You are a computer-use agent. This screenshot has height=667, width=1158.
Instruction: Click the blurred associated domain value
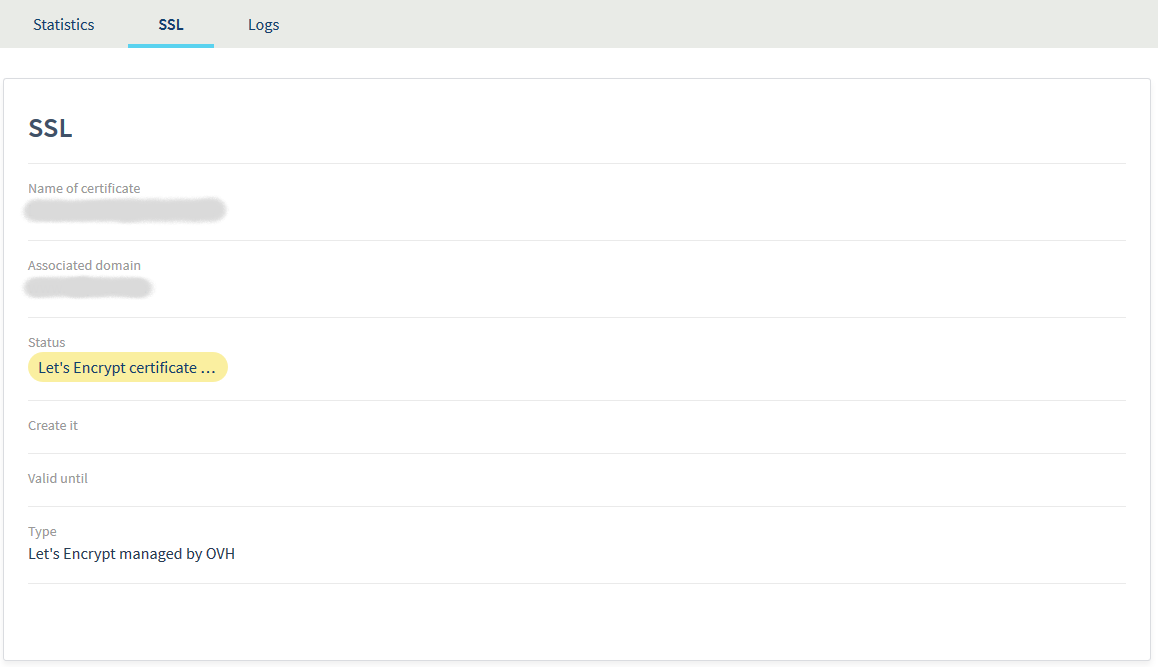(88, 287)
